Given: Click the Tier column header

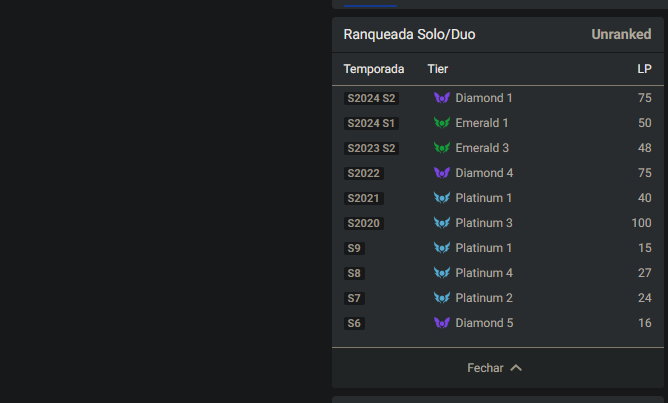Looking at the screenshot, I should point(438,69).
